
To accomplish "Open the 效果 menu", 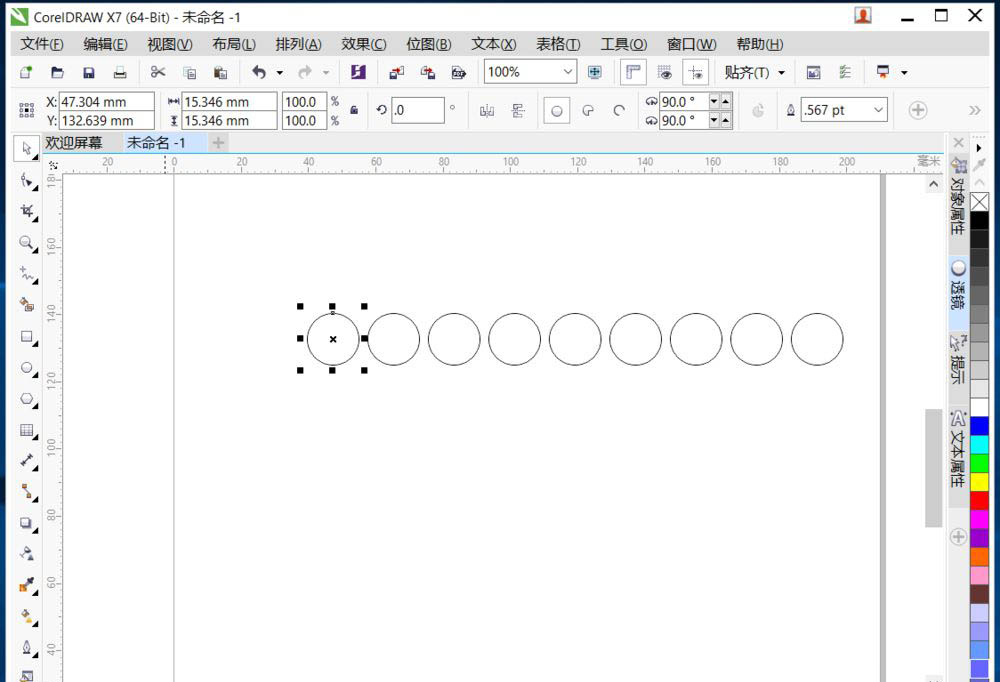I will tap(363, 44).
